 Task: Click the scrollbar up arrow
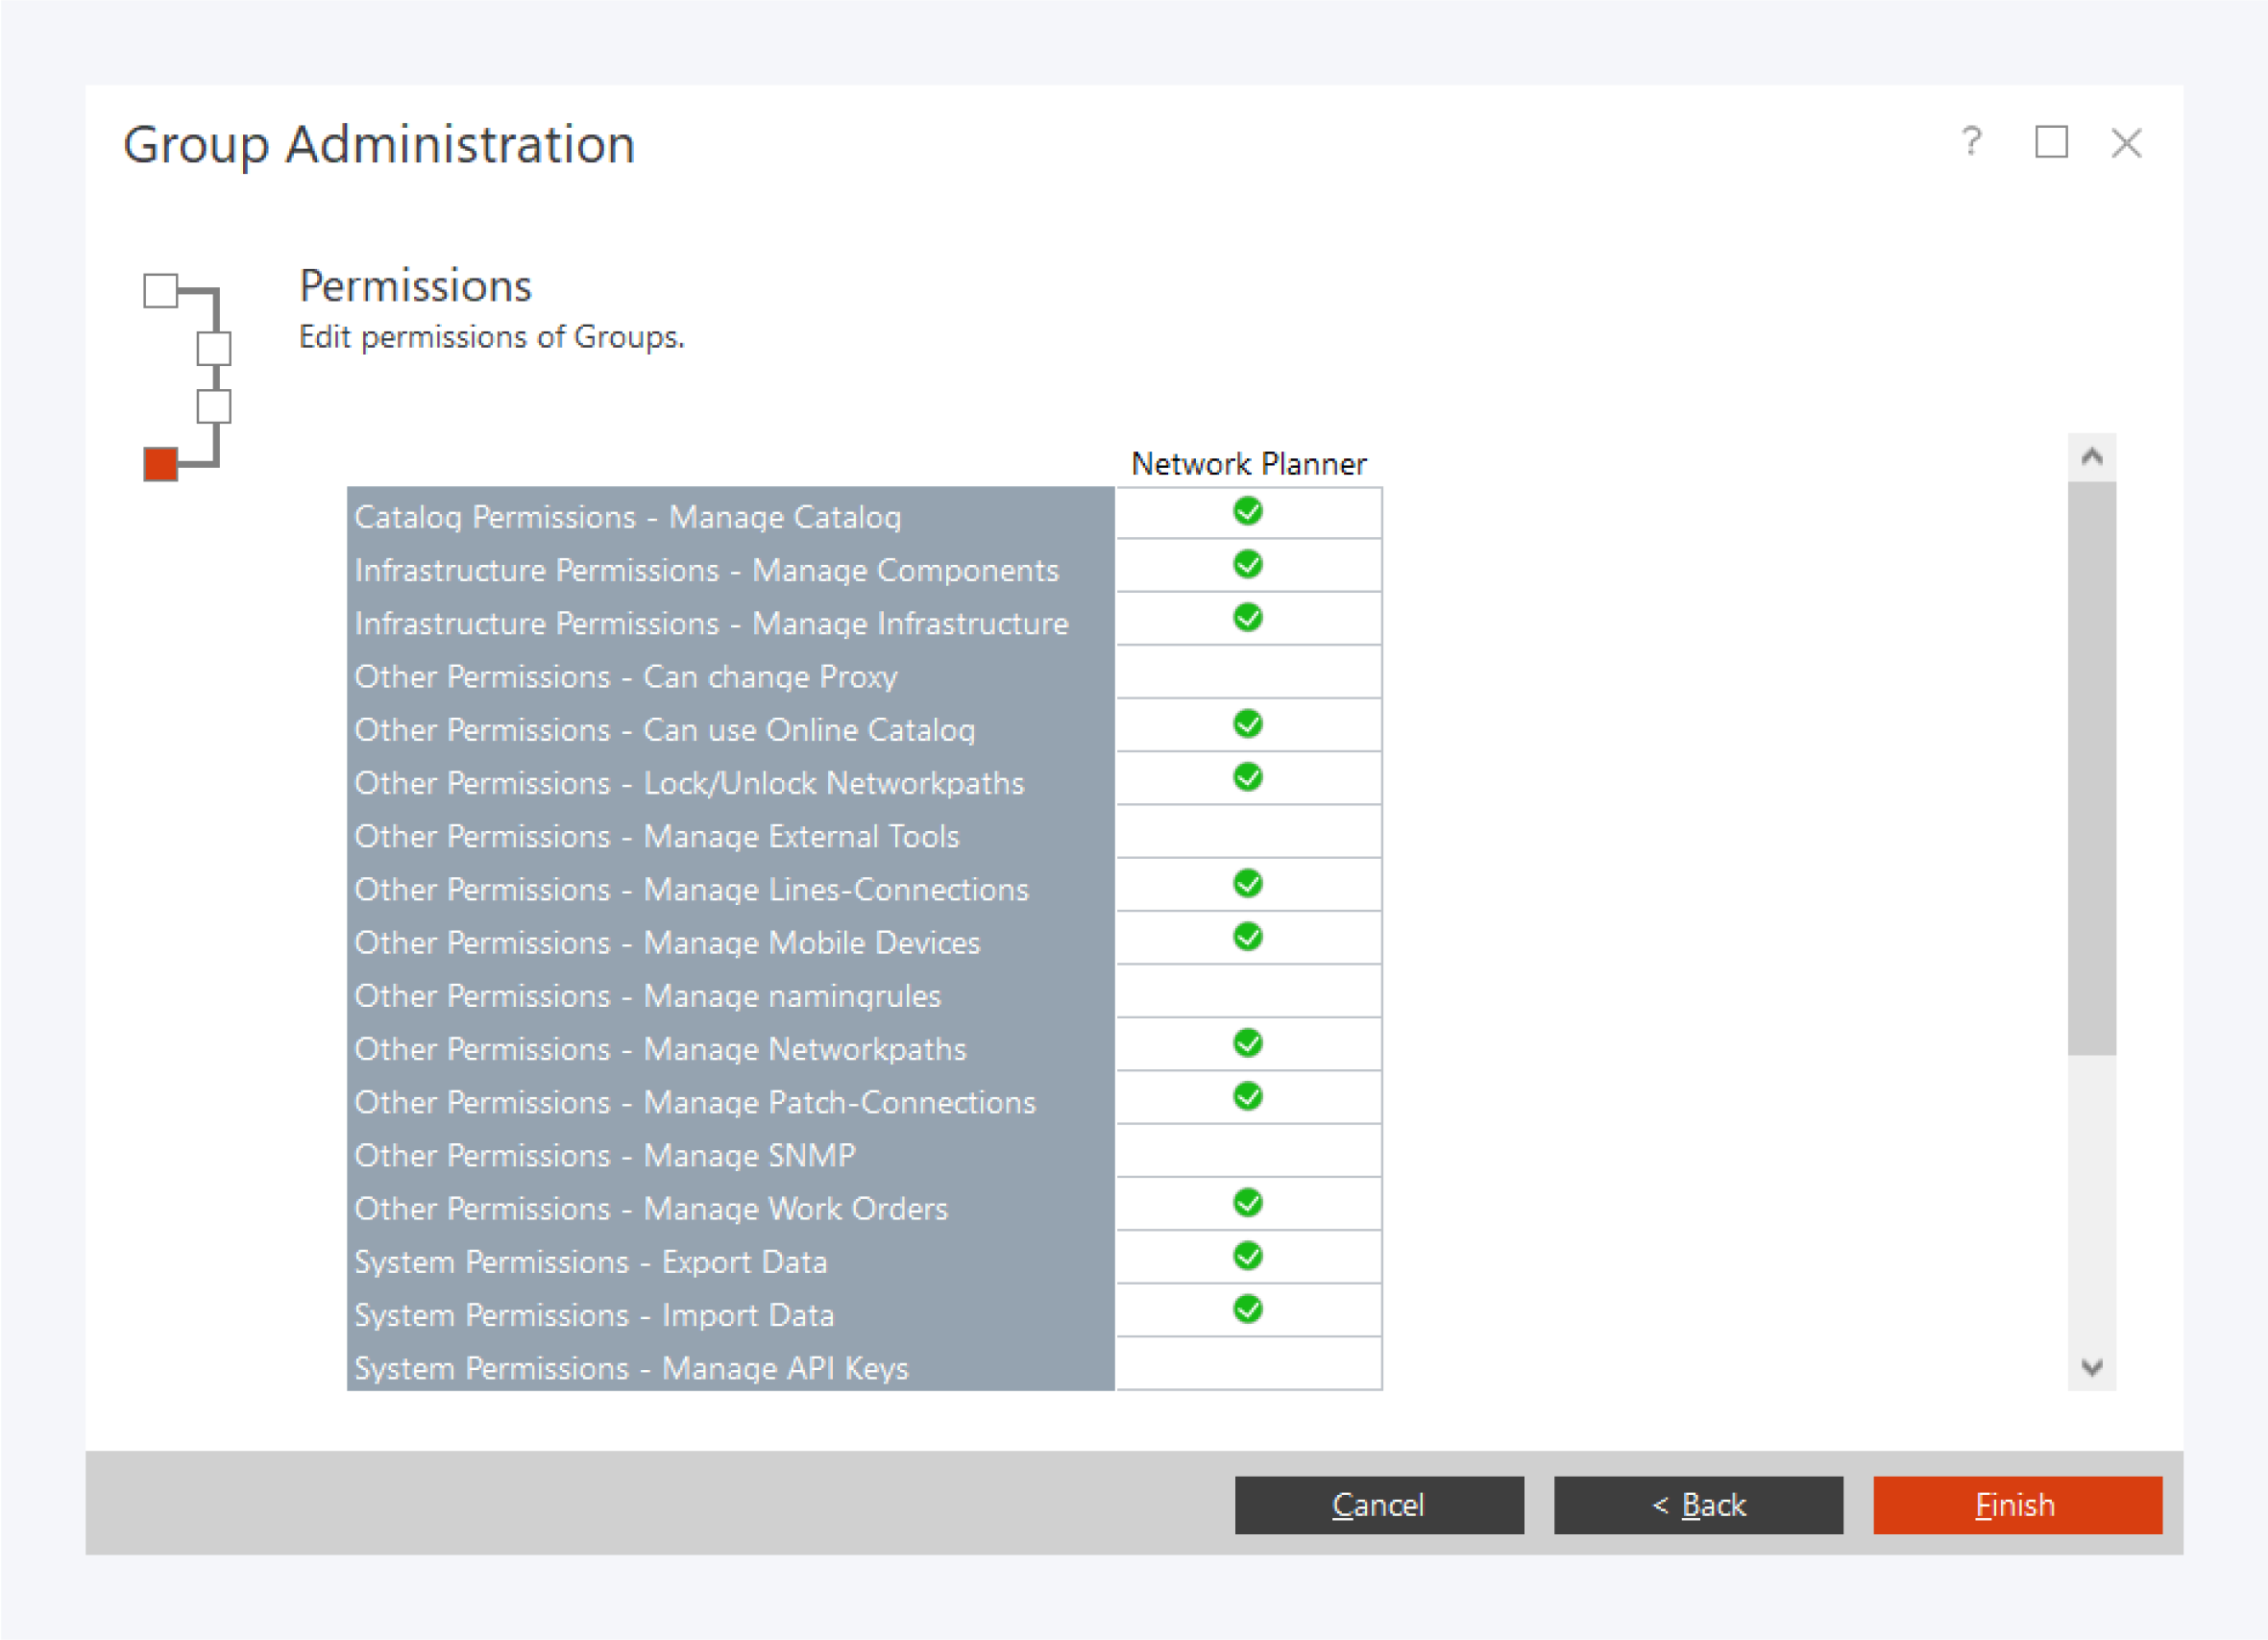point(2091,458)
